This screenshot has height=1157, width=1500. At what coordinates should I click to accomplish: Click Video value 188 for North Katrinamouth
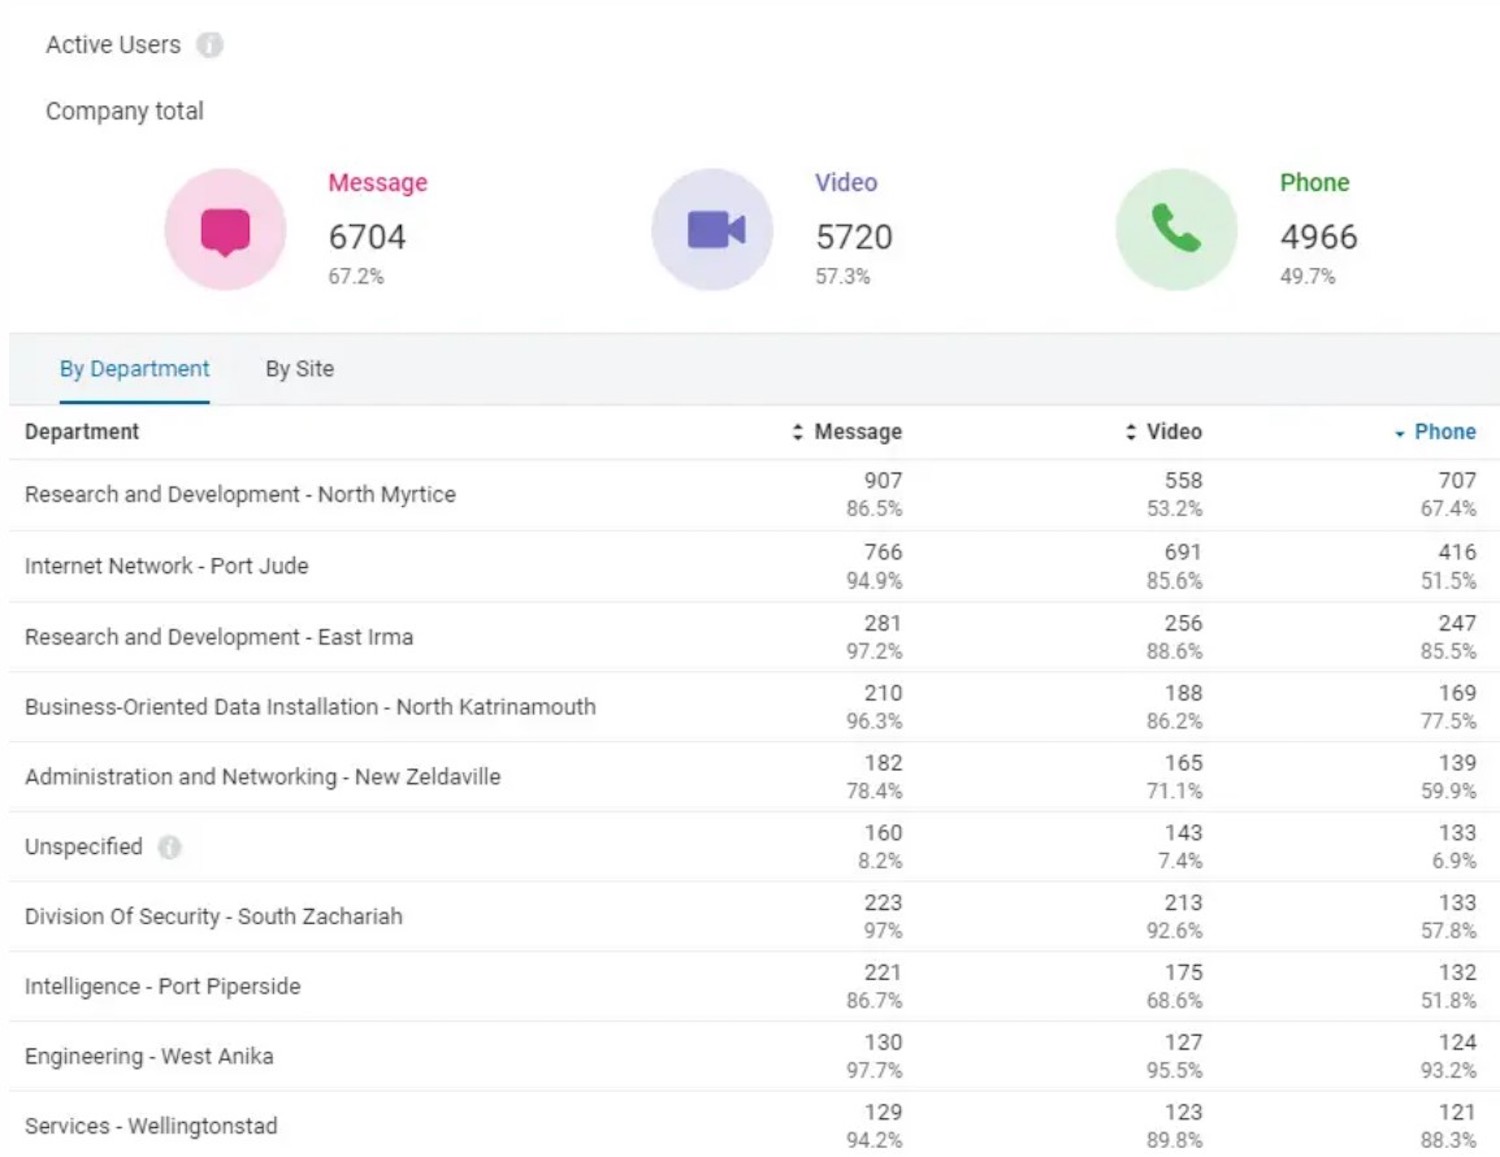(x=1183, y=693)
